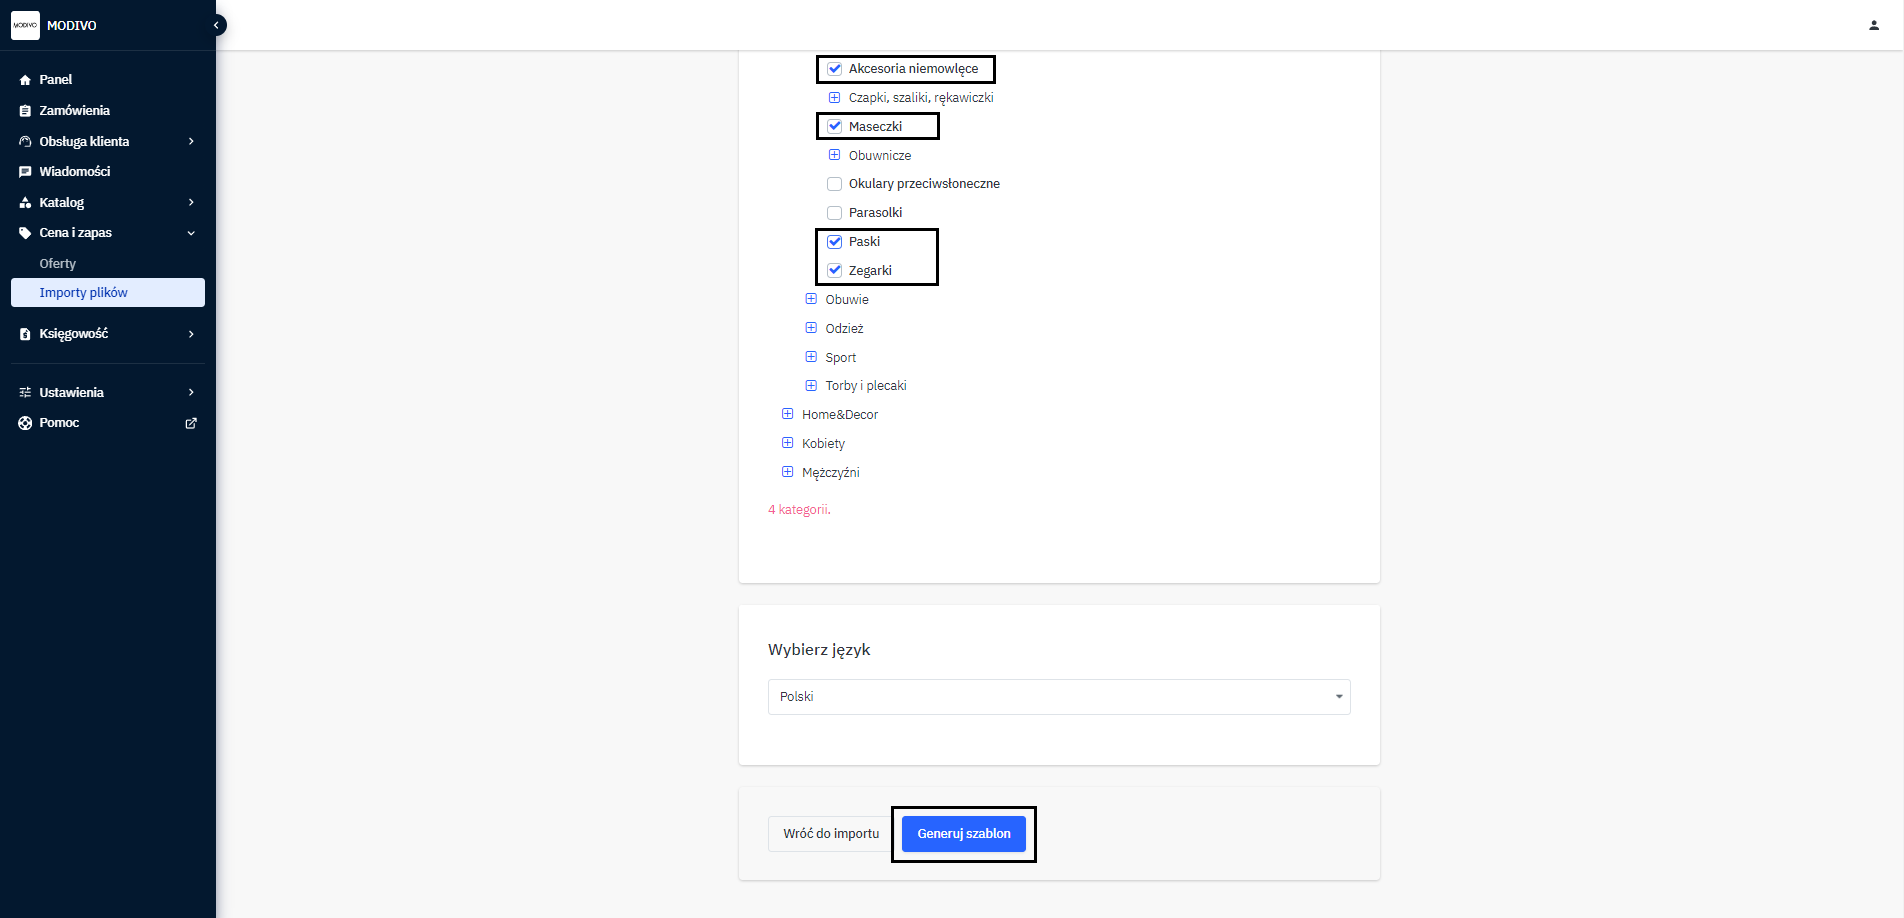
Task: Collapse the sidebar with the arrow button
Action: [216, 25]
